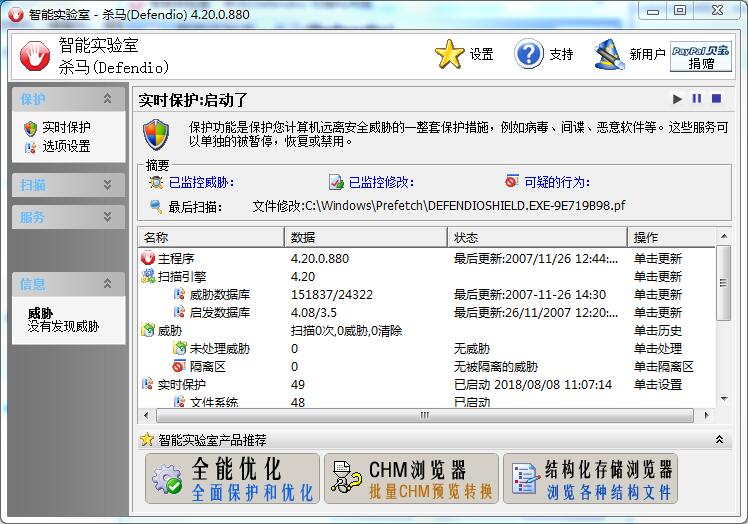Click the large shield icon in protection description
Screen dimensions: 748x524
pos(156,135)
